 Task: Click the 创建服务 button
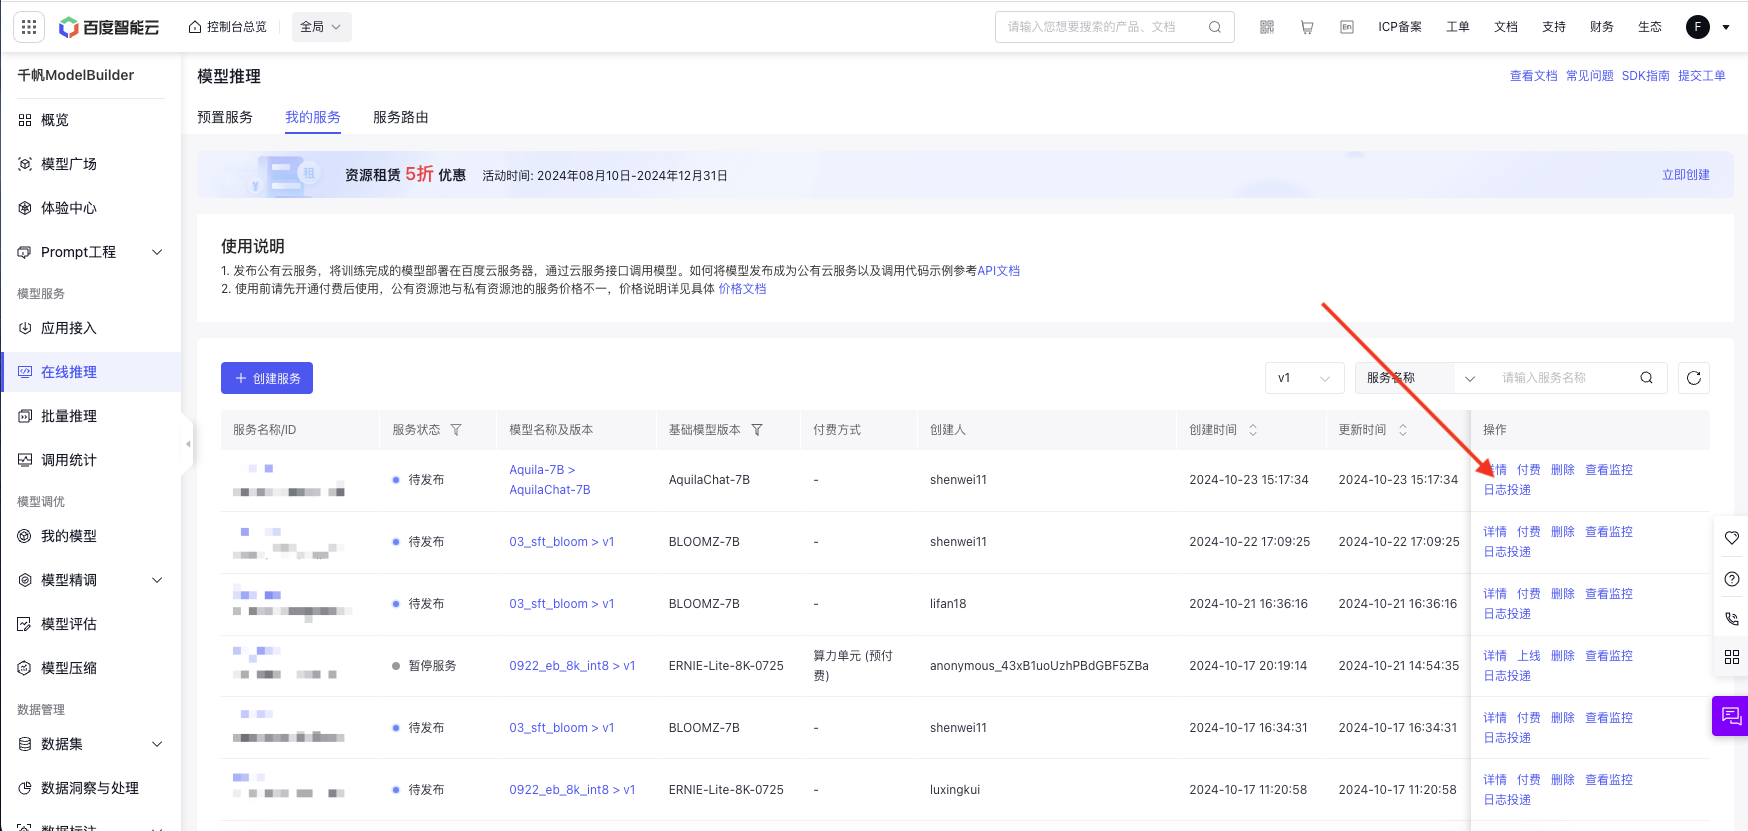point(267,378)
